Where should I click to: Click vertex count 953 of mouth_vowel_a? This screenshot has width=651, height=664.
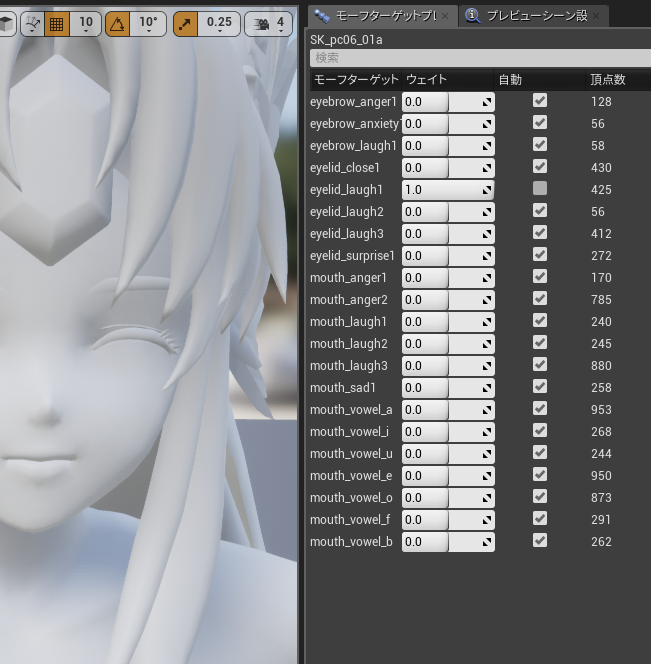[601, 410]
